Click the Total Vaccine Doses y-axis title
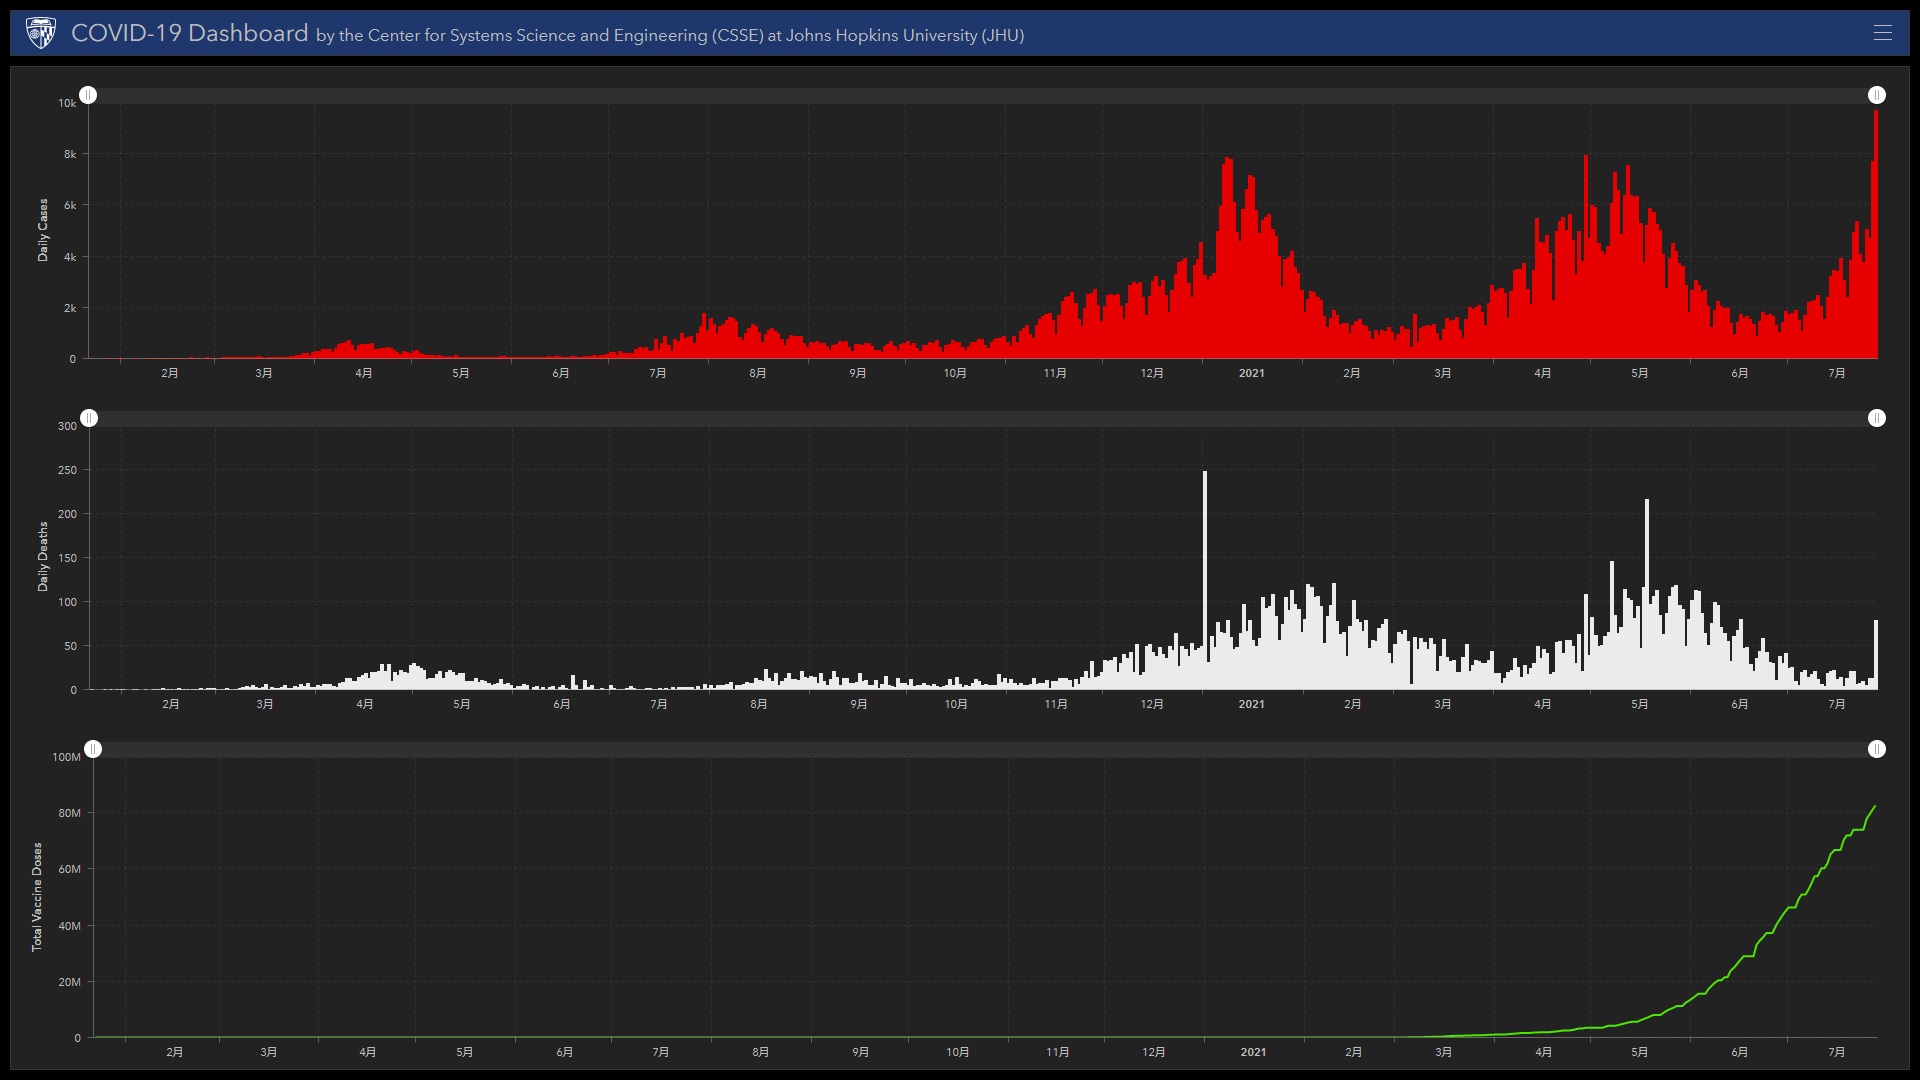 [37, 896]
